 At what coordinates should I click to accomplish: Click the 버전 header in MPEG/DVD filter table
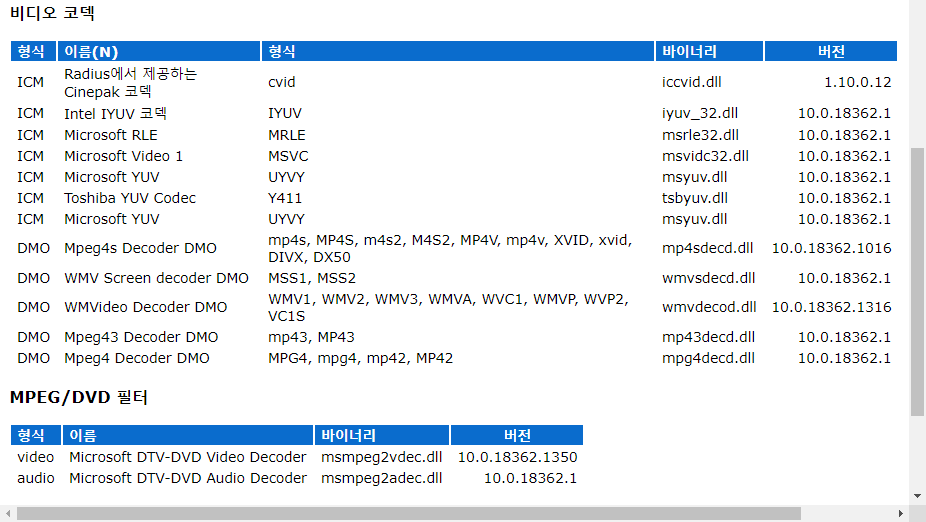[517, 435]
